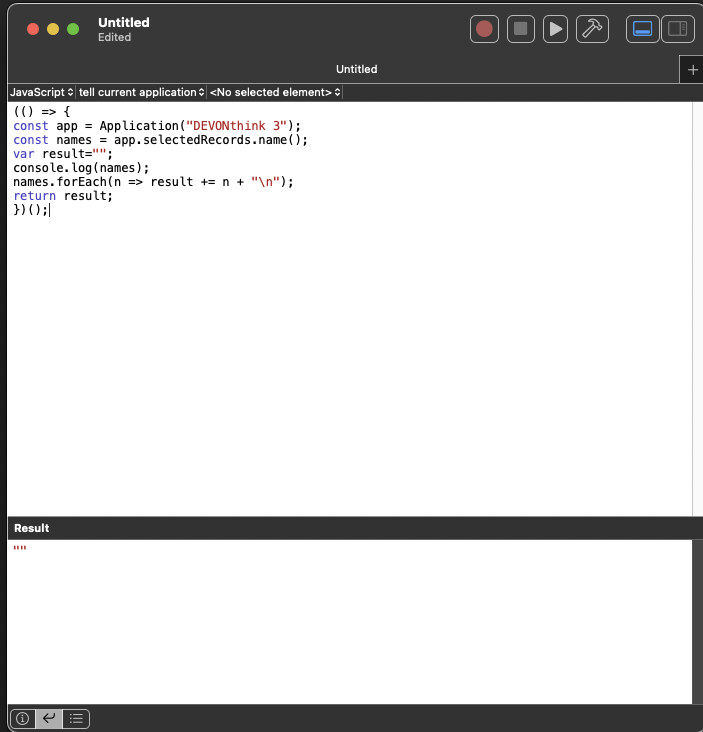Compile the script using hammer icon

[592, 29]
